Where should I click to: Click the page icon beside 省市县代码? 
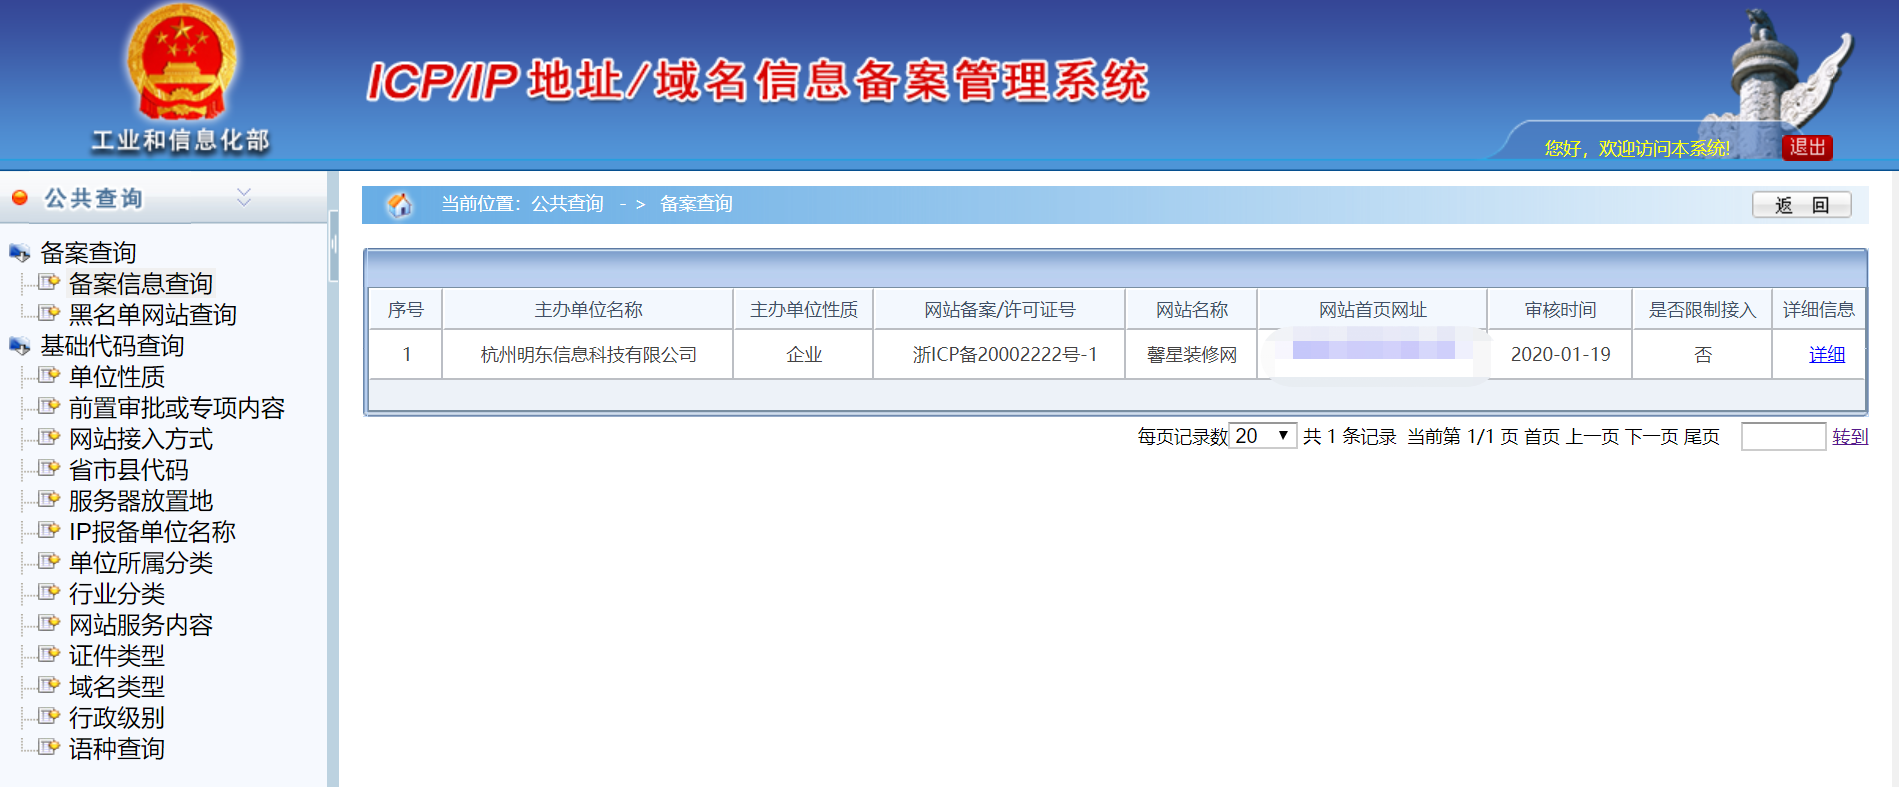[x=49, y=468]
